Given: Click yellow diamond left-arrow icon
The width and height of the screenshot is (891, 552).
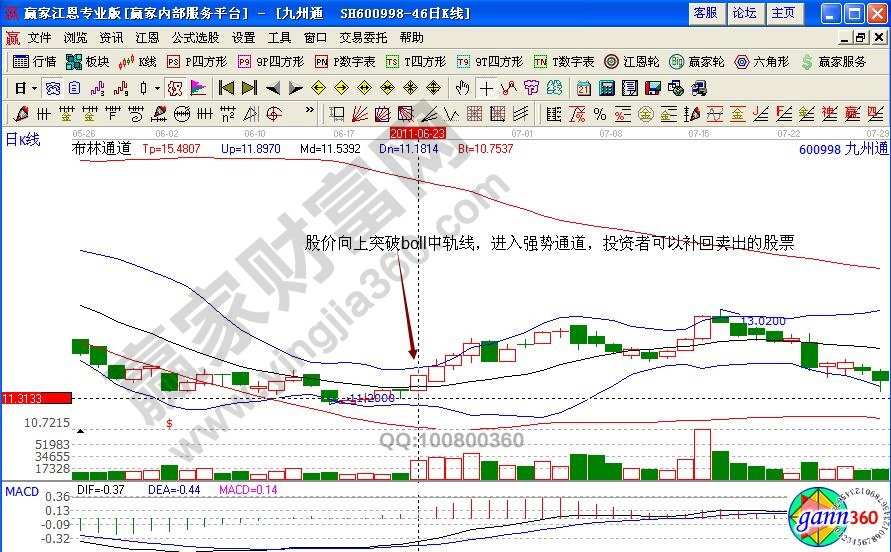Looking at the screenshot, I should [319, 88].
